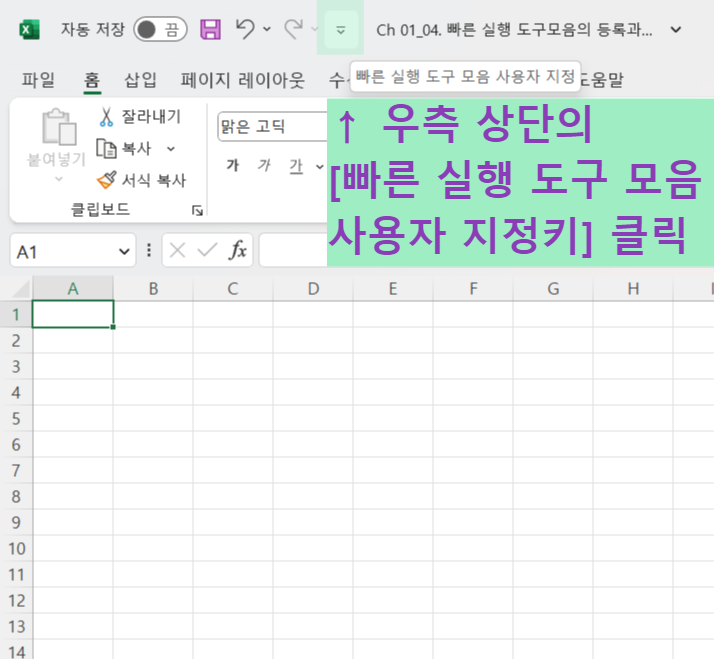
Task: Select column B header
Action: [x=153, y=289]
